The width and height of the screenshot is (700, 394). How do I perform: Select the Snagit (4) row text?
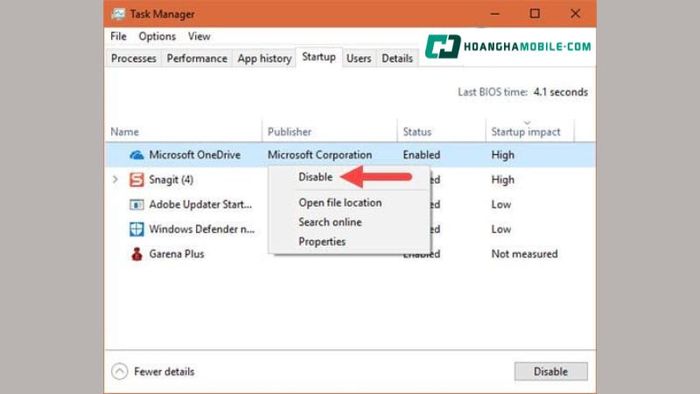171,179
